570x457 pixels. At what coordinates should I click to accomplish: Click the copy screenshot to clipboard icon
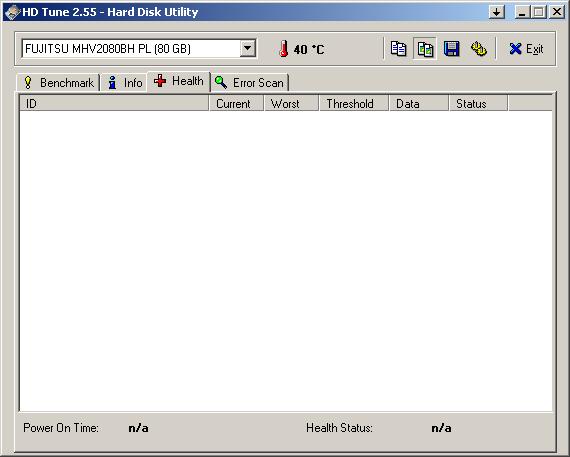tap(425, 49)
